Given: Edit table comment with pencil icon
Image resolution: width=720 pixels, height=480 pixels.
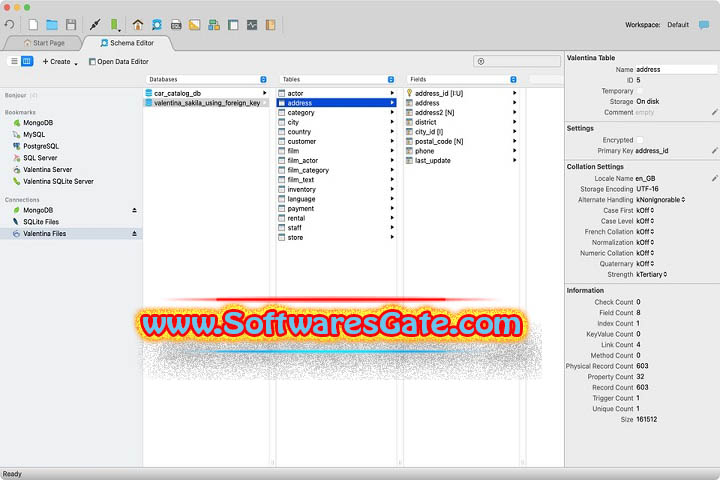Looking at the screenshot, I should pyautogui.click(x=714, y=112).
